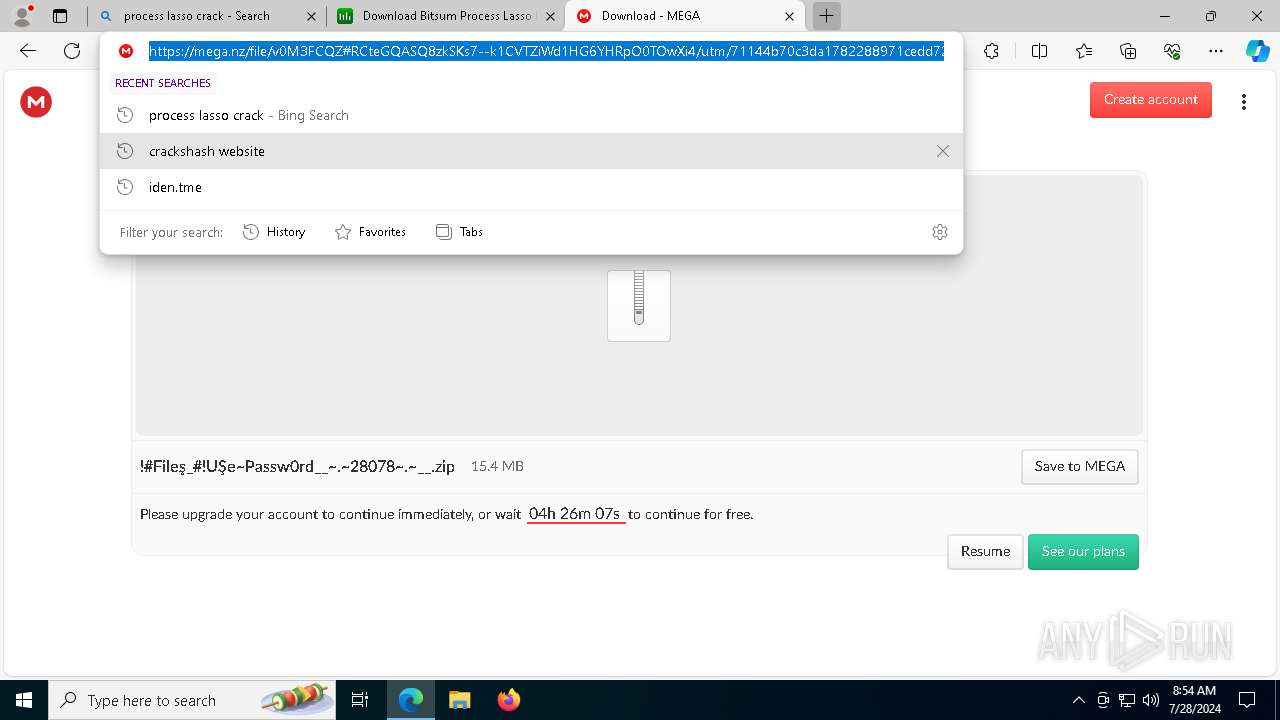
Task: Click the Recent Searches label
Action: pyautogui.click(x=163, y=83)
